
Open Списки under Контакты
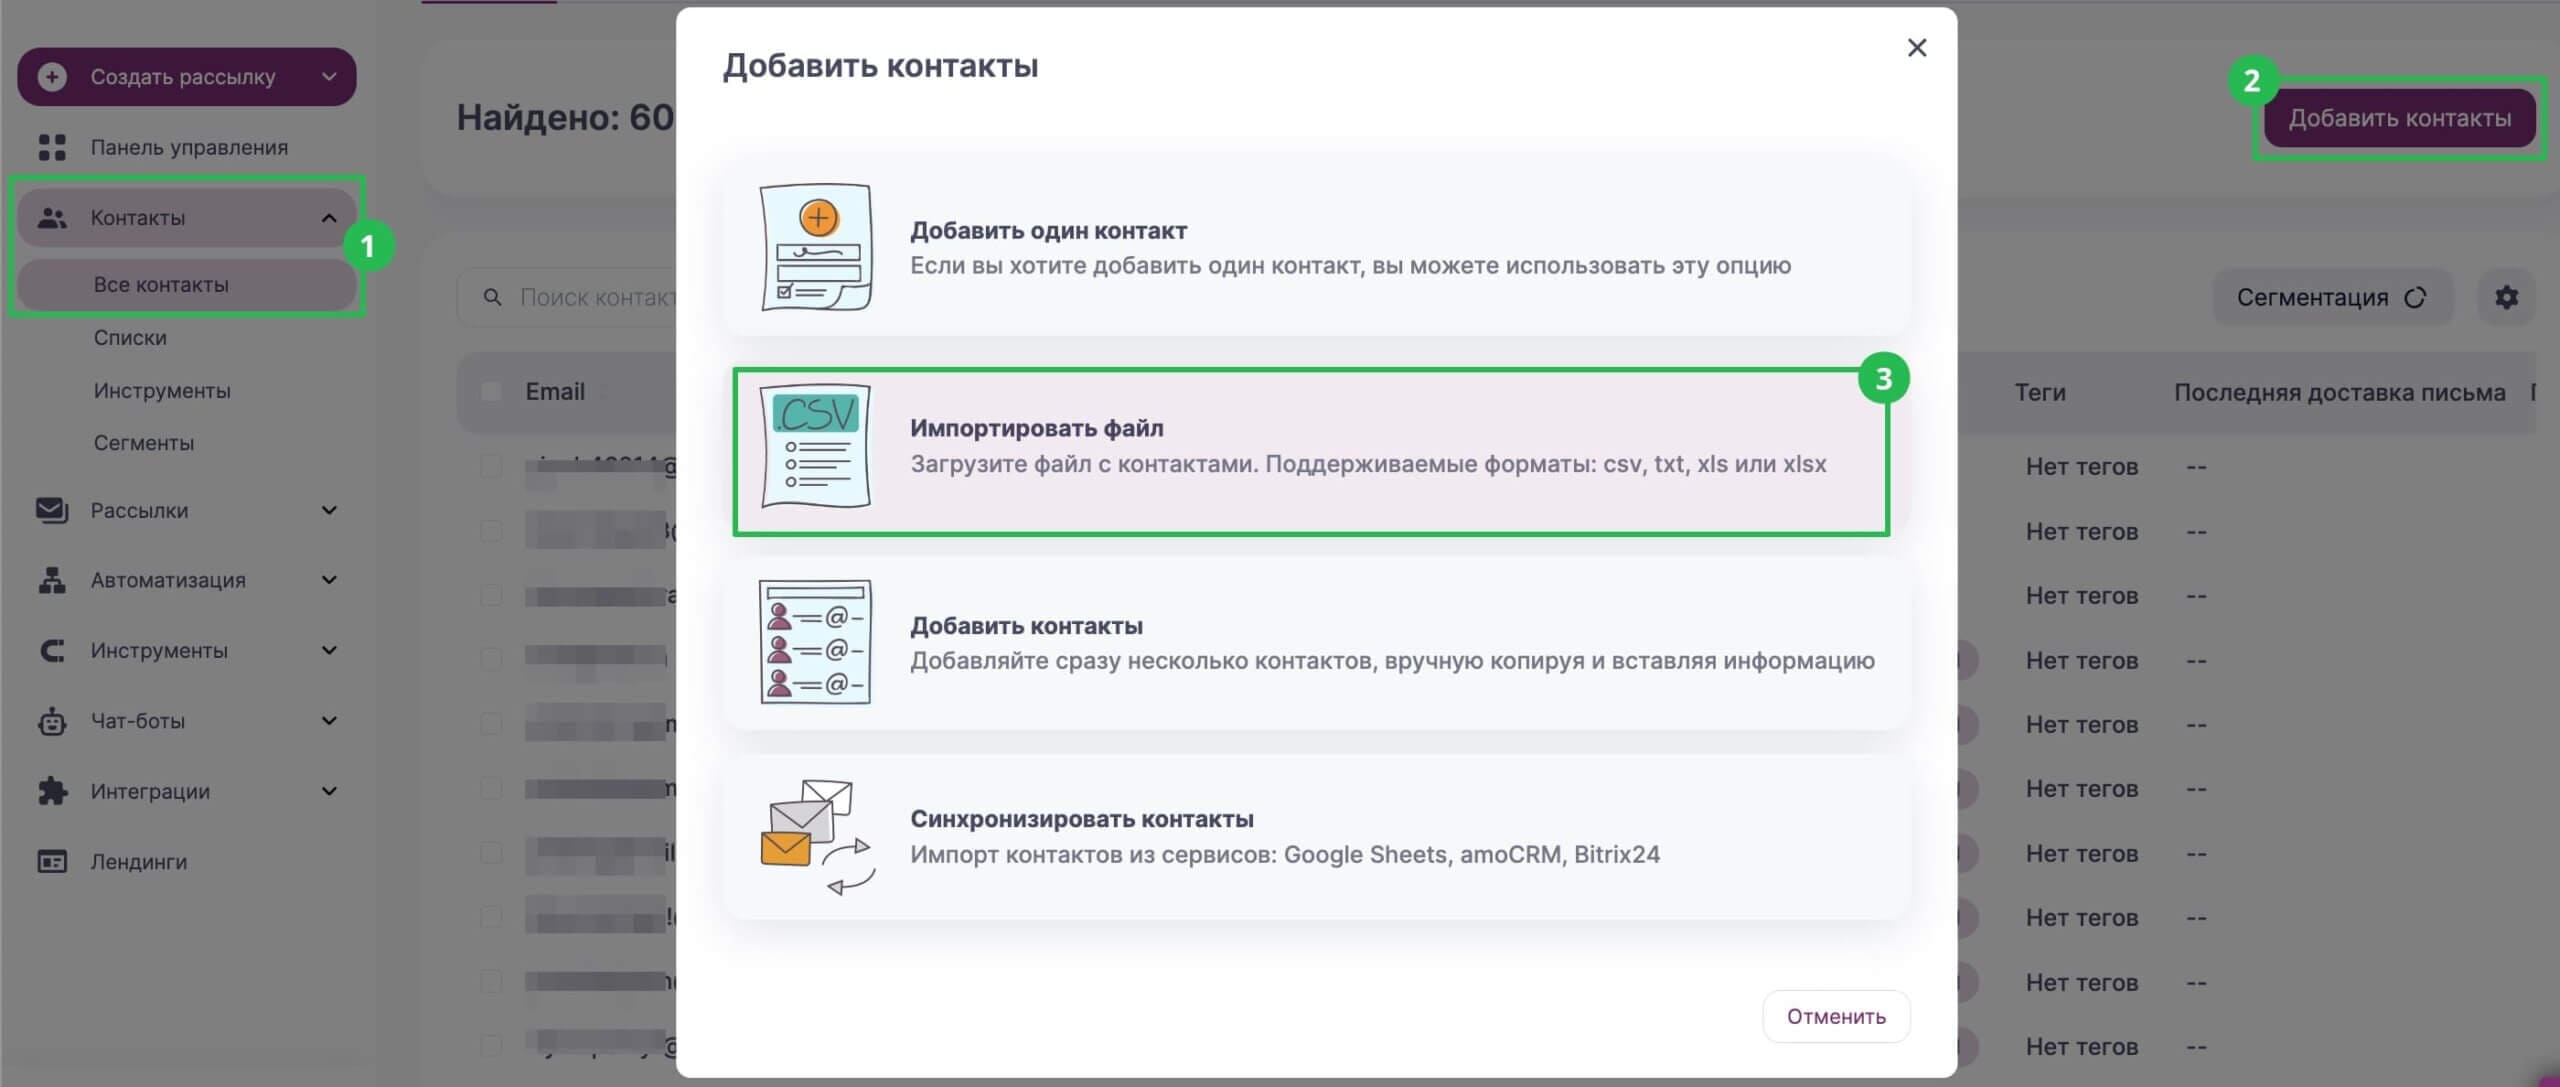pyautogui.click(x=130, y=338)
